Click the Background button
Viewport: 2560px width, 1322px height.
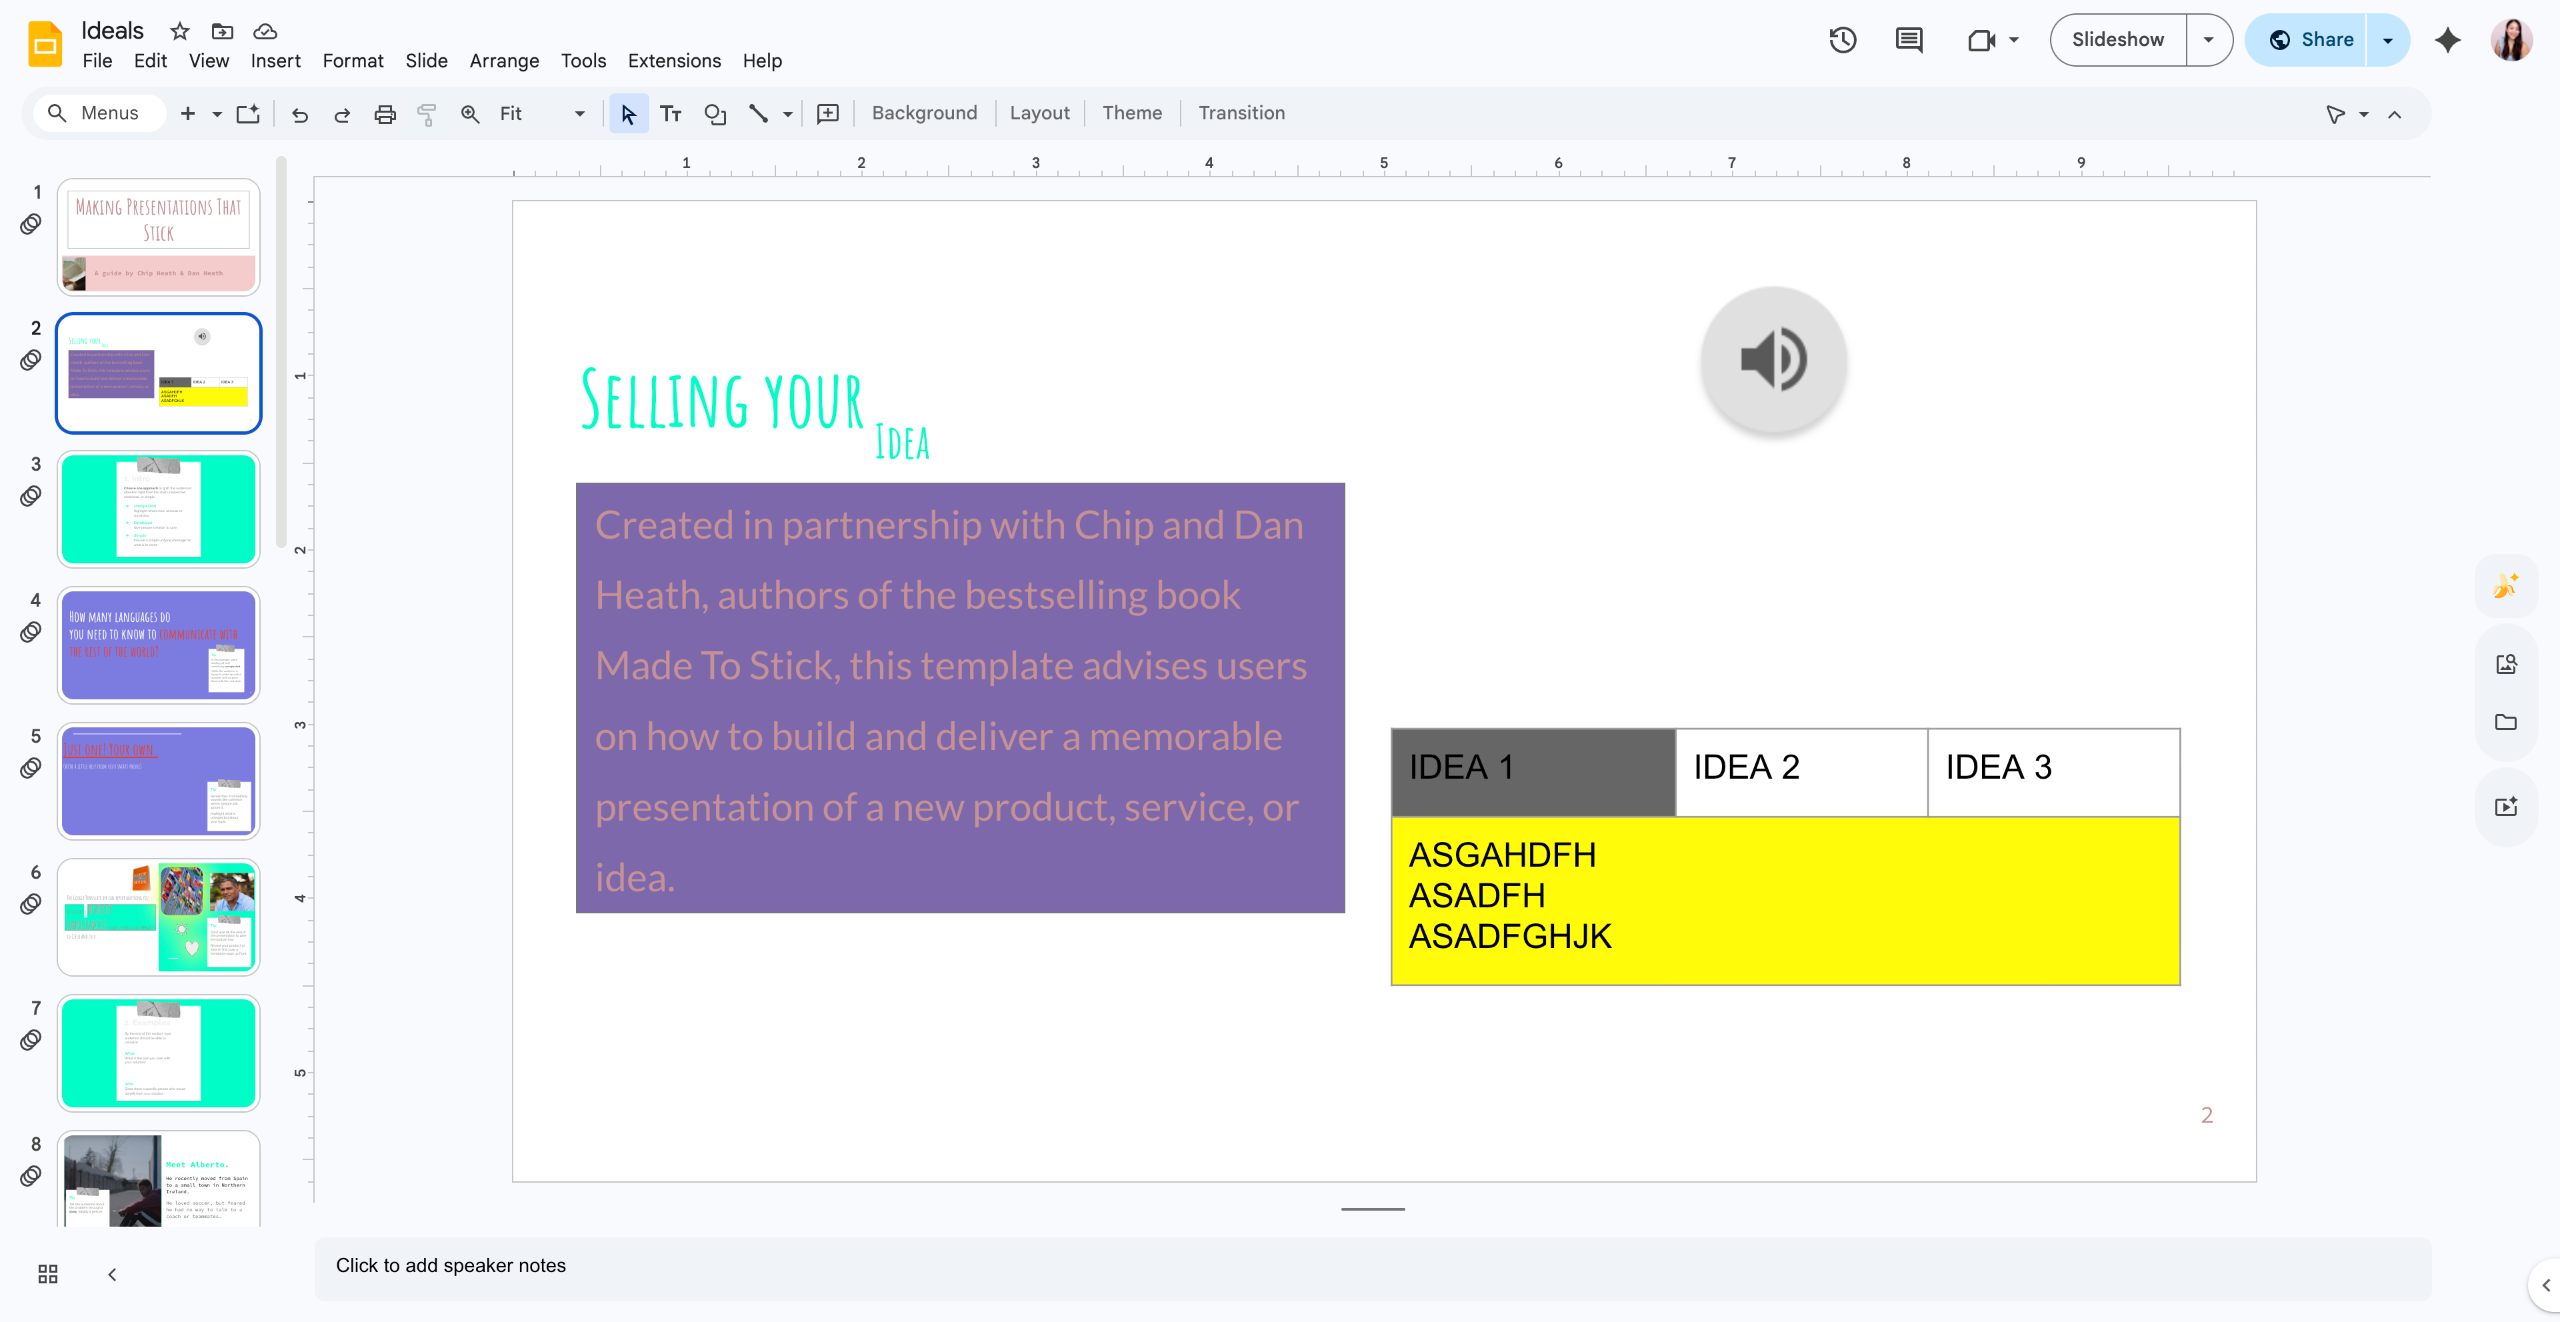point(925,113)
